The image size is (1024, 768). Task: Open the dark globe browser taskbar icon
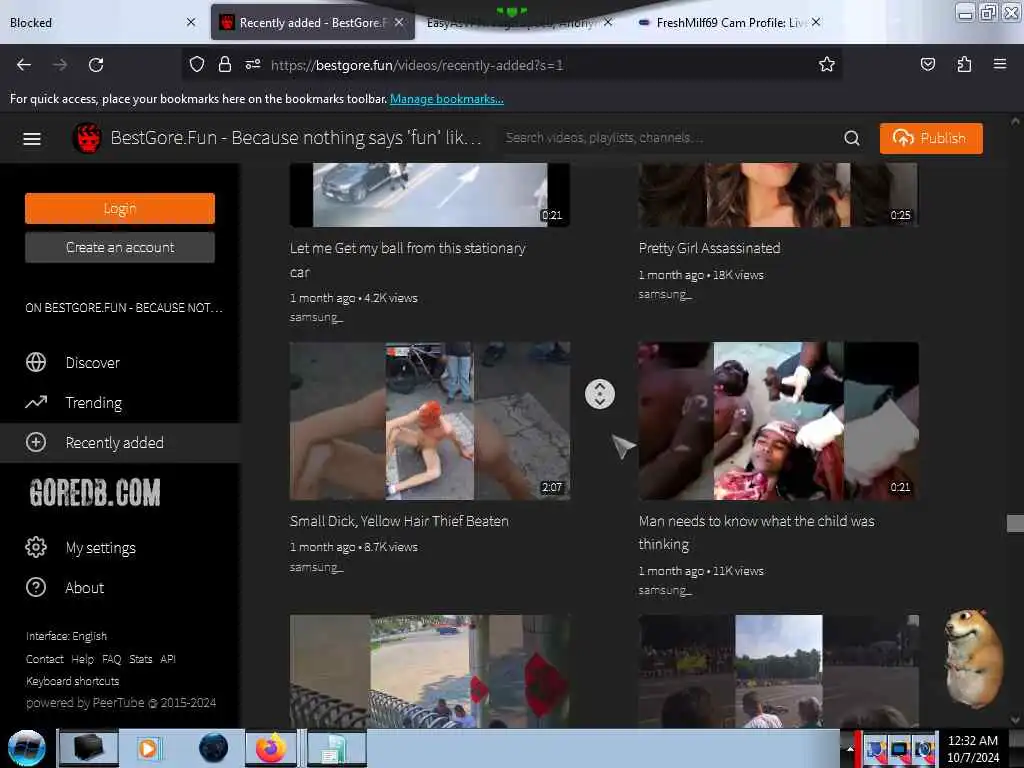pos(214,748)
